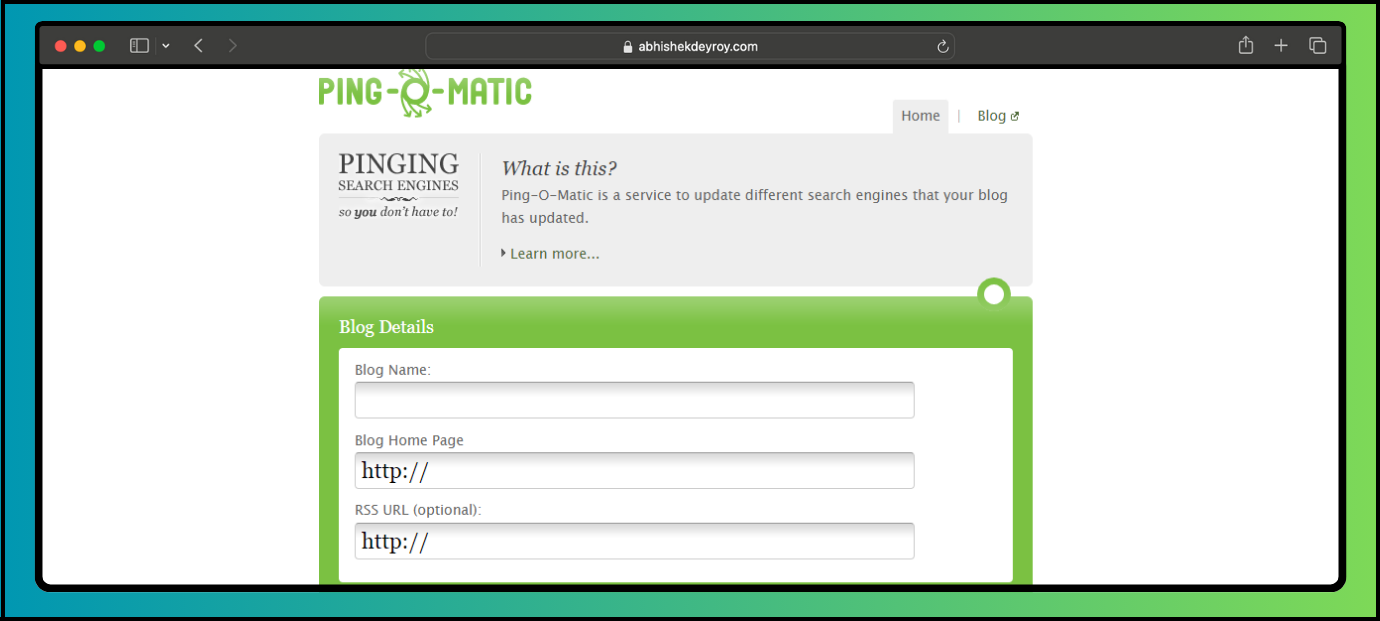Select the Home tab
Viewport: 1380px width, 621px height.
pos(920,116)
